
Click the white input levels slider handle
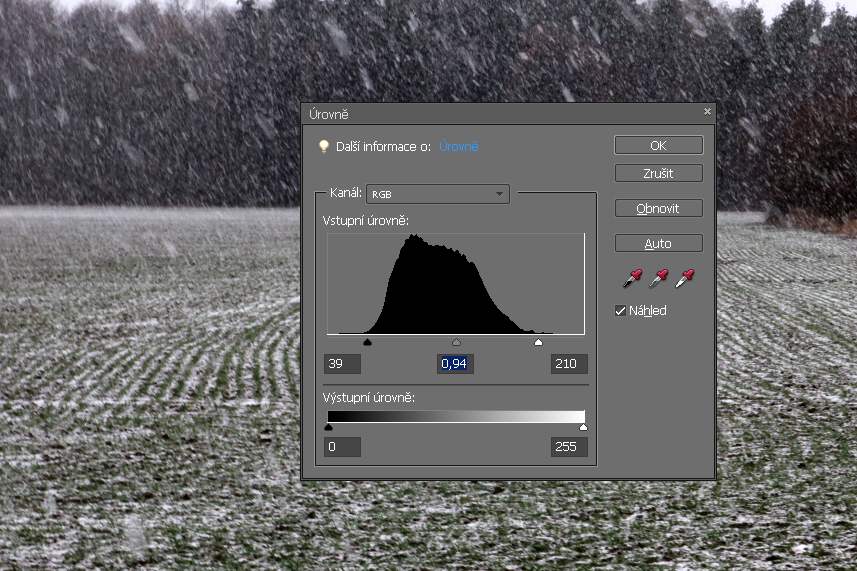[538, 342]
